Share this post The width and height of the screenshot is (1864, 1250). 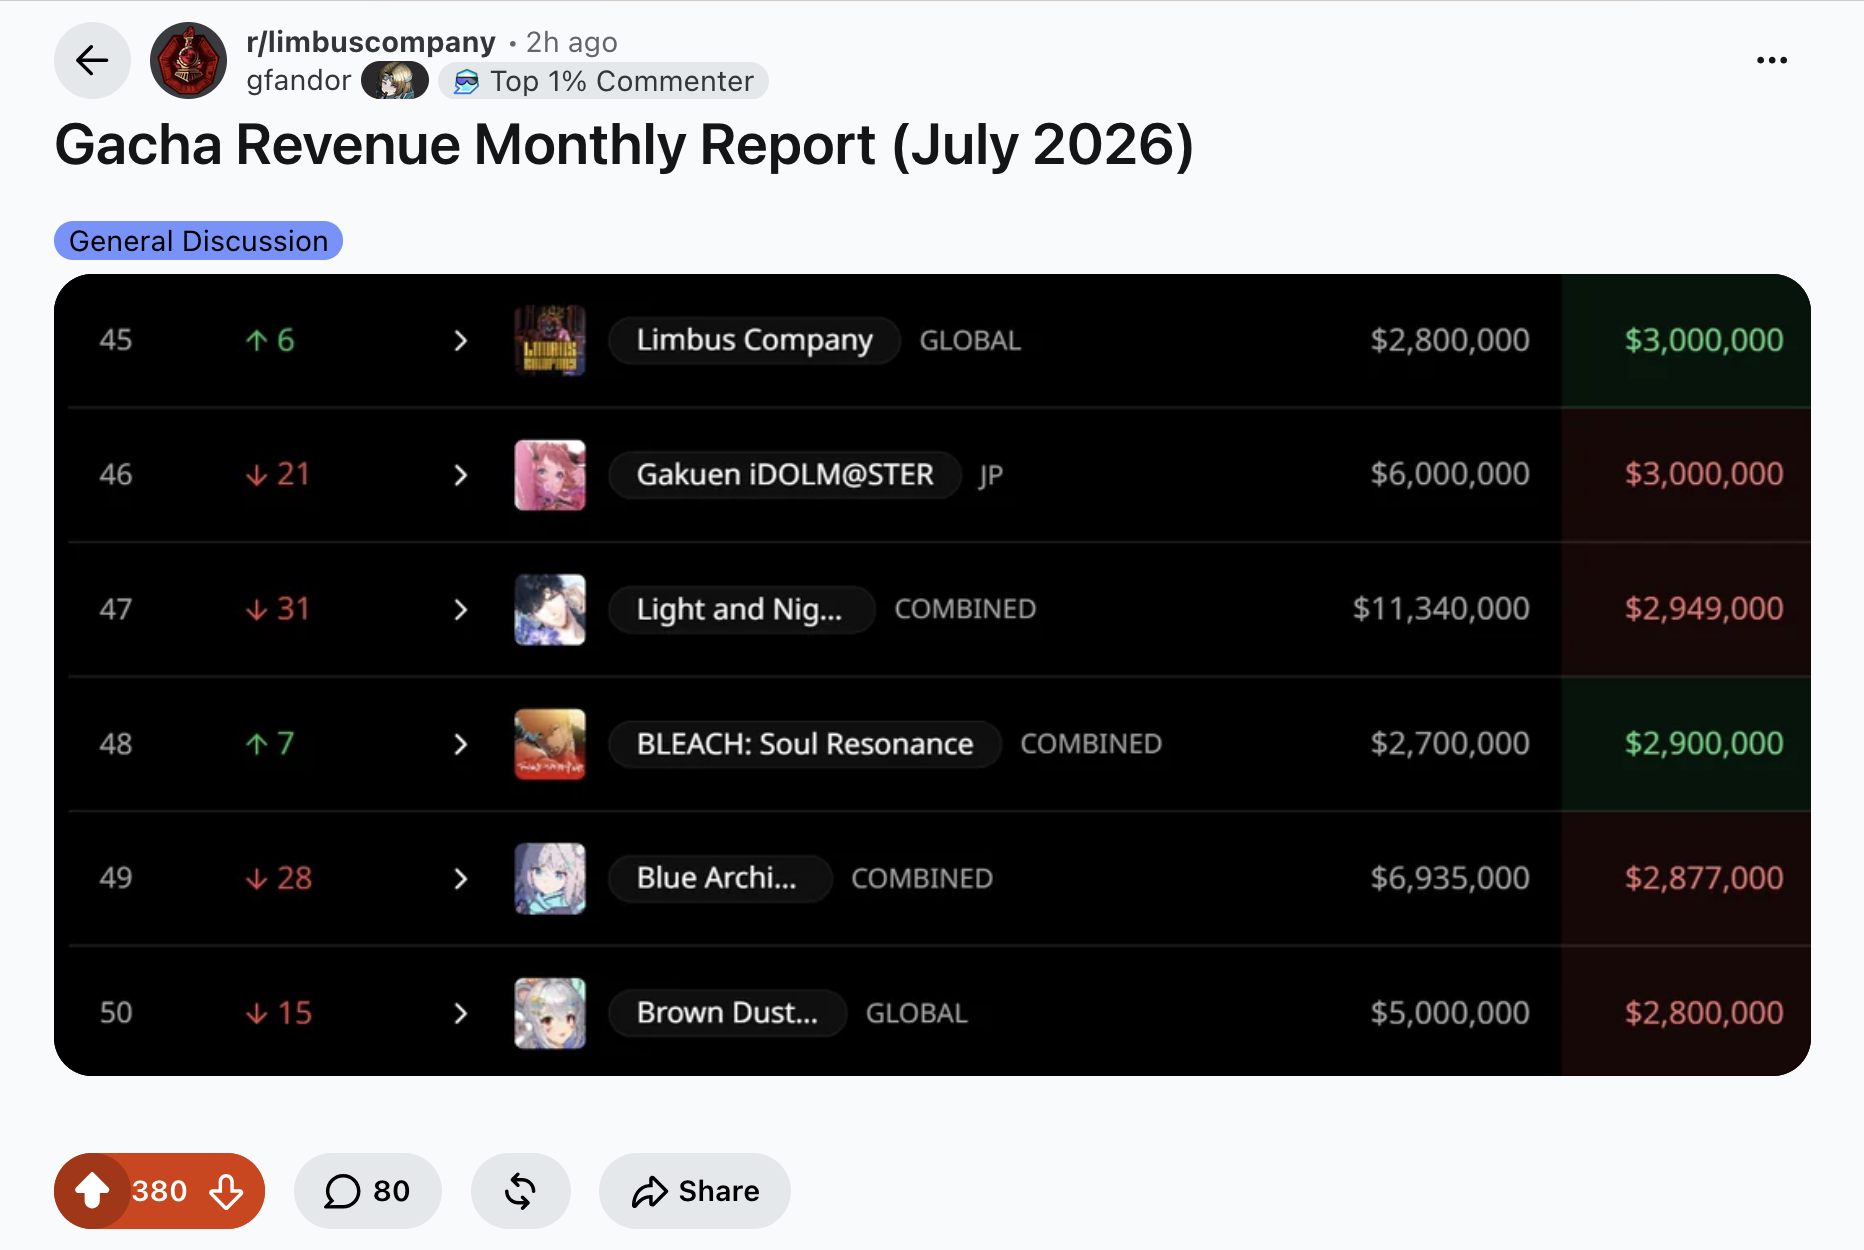pos(695,1191)
